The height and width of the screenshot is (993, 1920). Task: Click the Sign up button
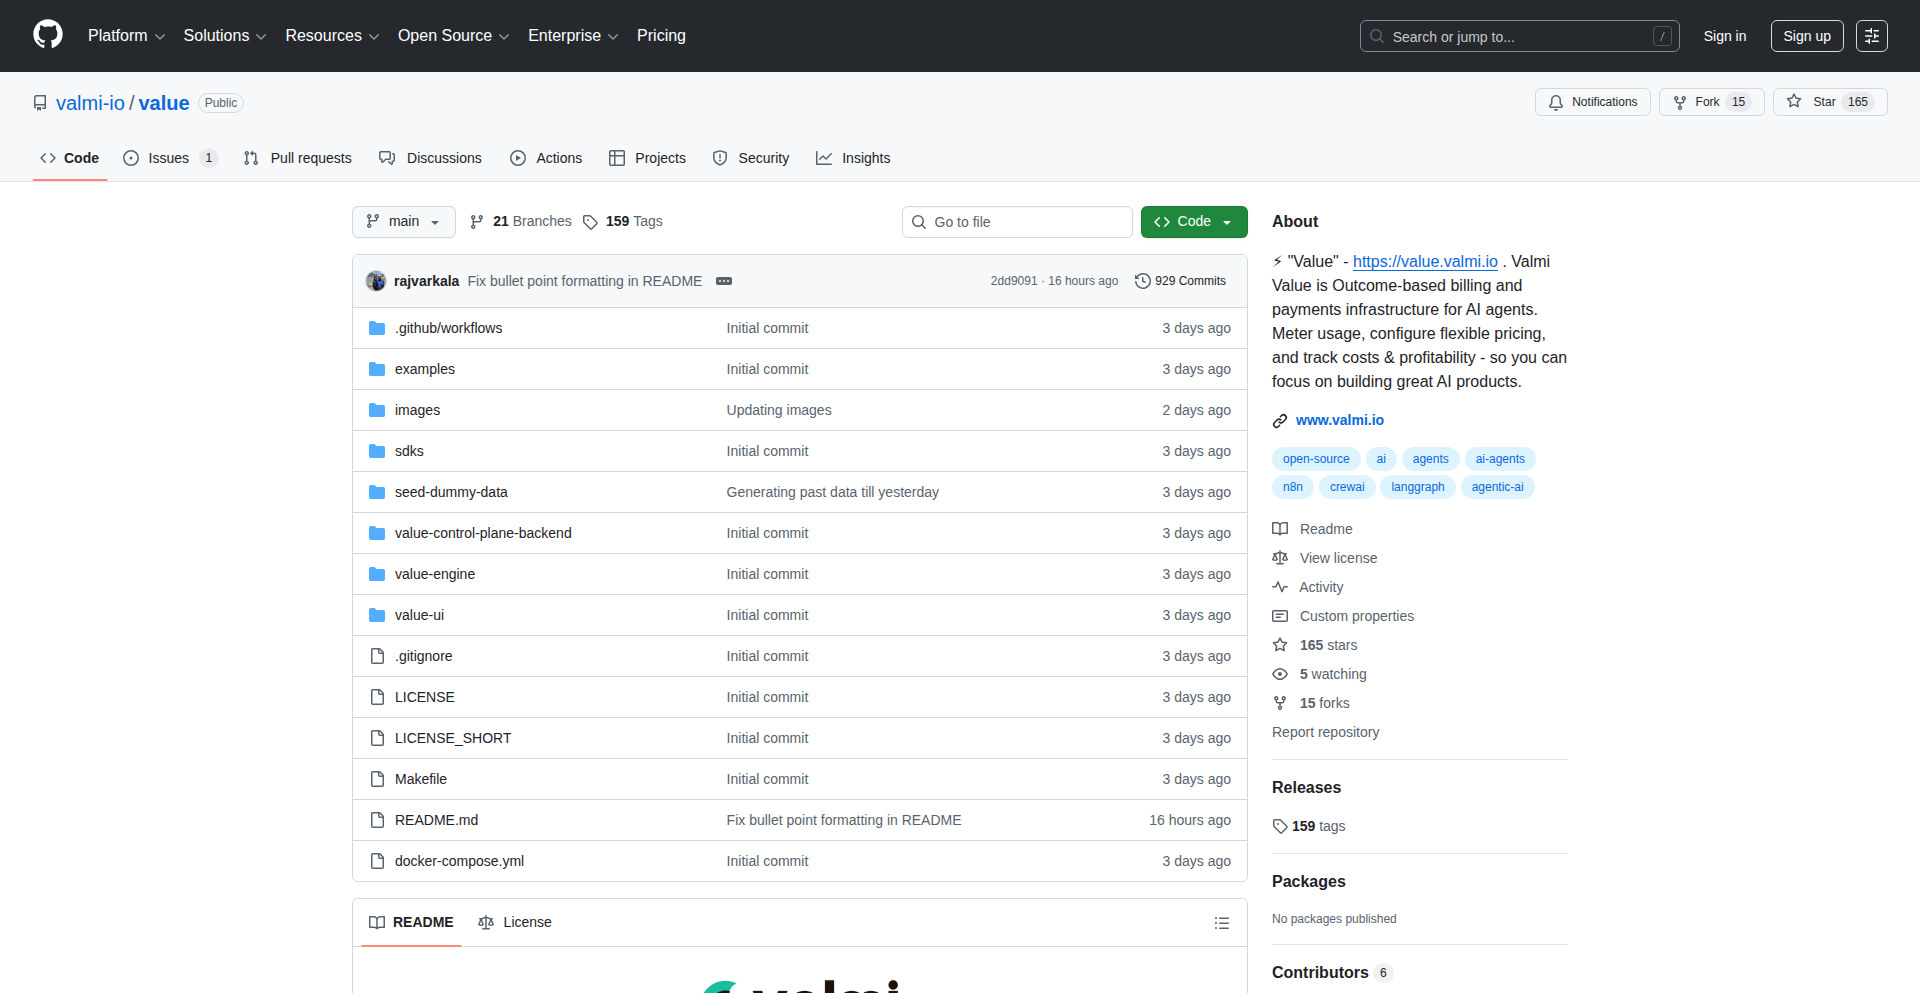1806,36
